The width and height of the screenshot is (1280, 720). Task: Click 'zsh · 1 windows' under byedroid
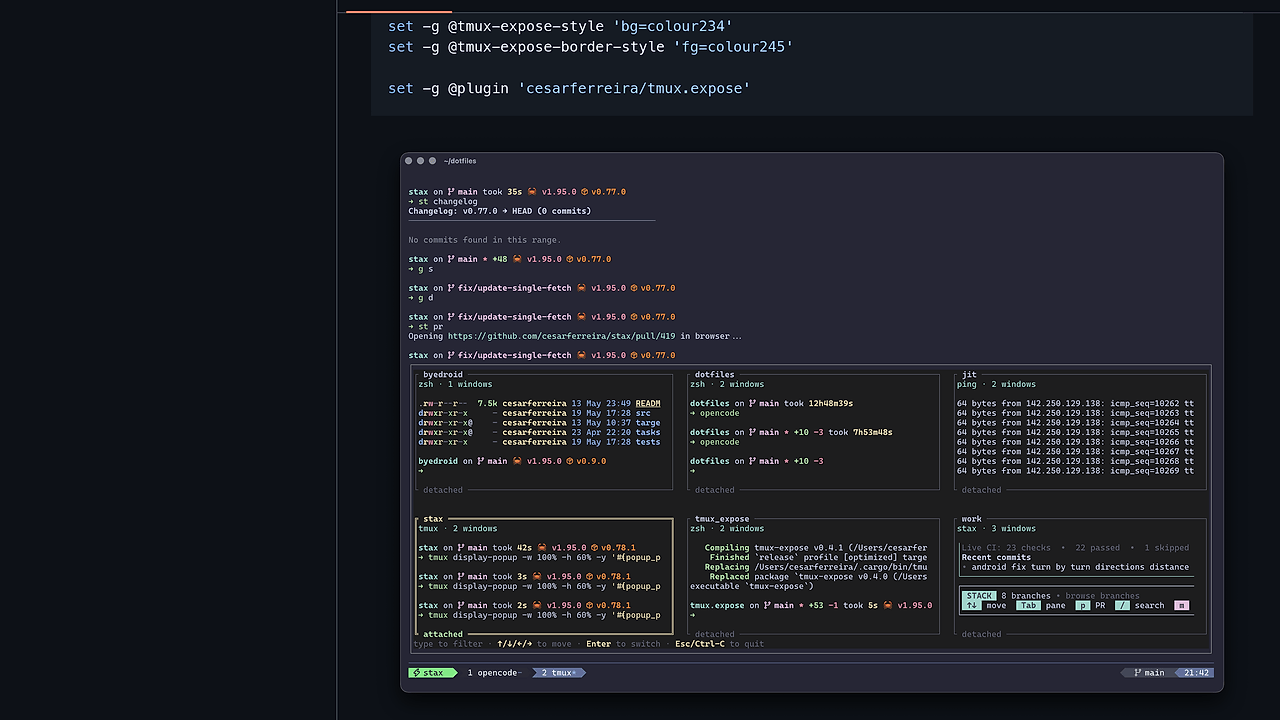(455, 384)
